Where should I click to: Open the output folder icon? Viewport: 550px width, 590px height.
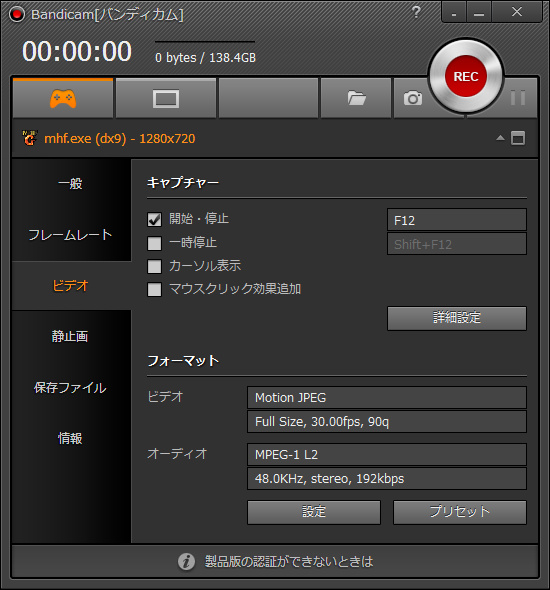point(356,98)
